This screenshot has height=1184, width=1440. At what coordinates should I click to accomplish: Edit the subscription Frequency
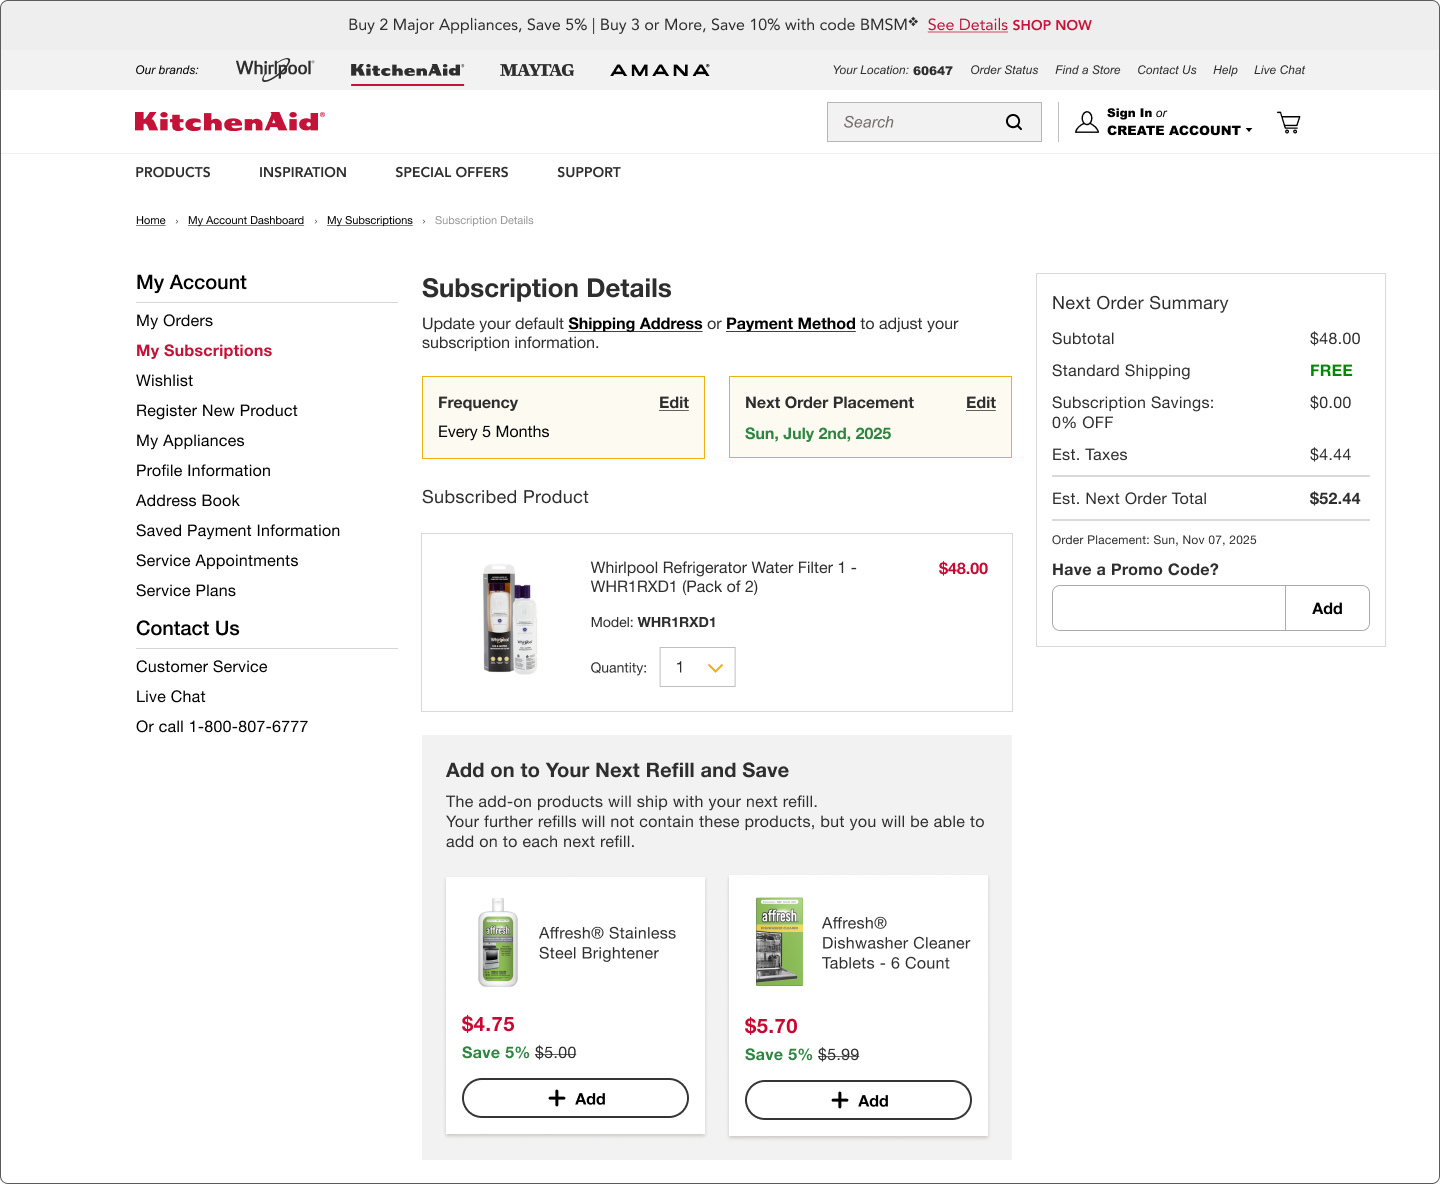pos(674,402)
